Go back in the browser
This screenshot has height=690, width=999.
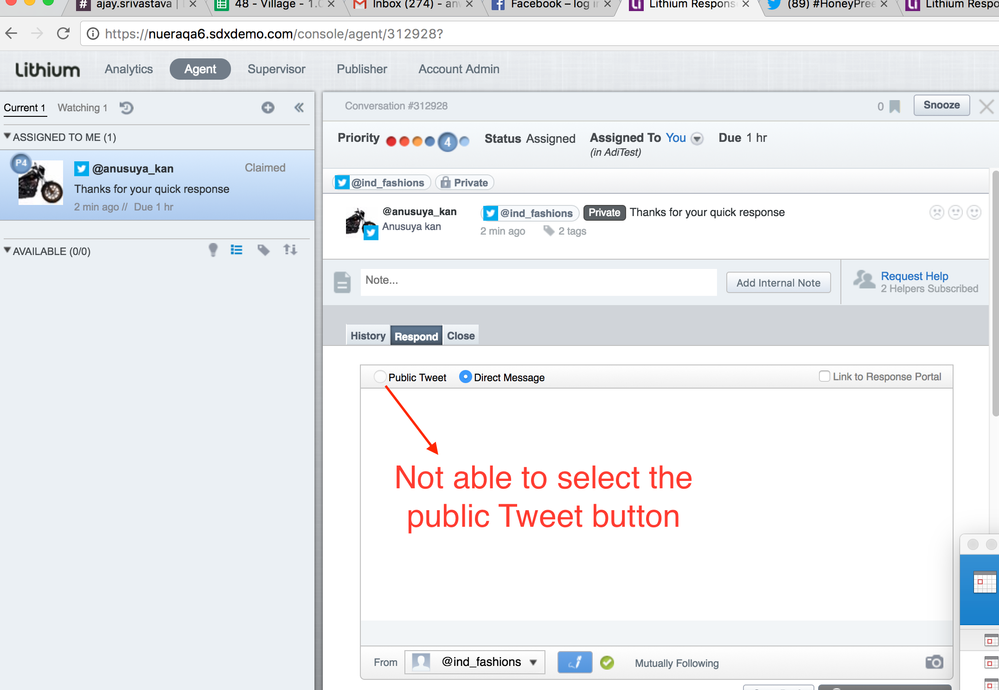[11, 33]
